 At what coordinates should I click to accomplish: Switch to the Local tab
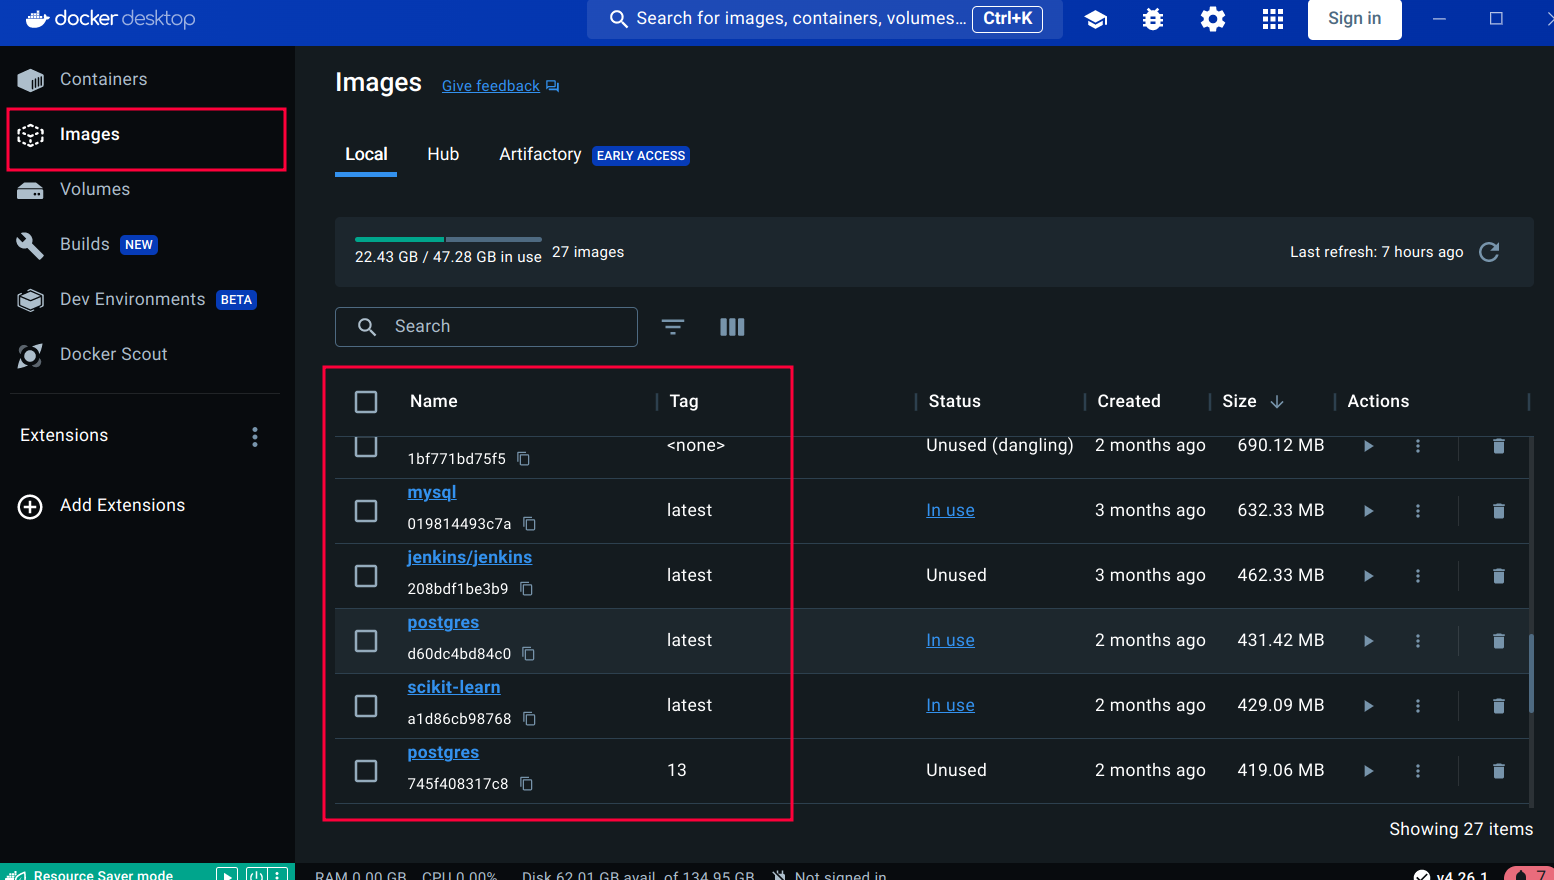pos(366,154)
